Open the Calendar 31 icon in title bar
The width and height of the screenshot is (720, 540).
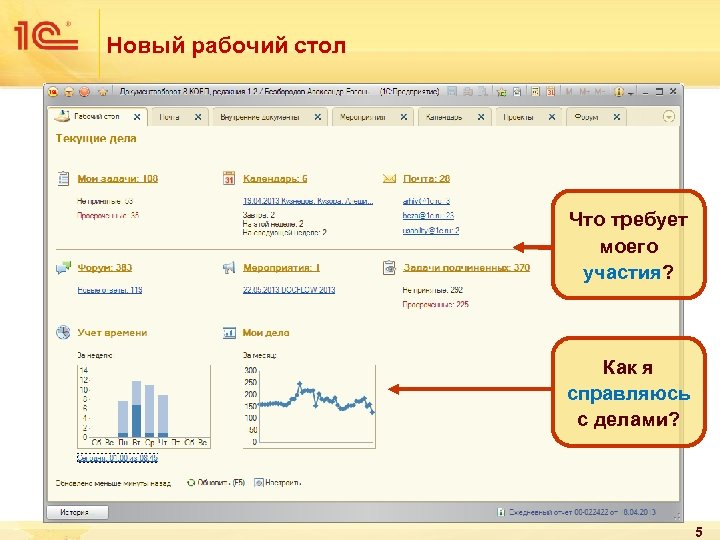pyautogui.click(x=551, y=92)
